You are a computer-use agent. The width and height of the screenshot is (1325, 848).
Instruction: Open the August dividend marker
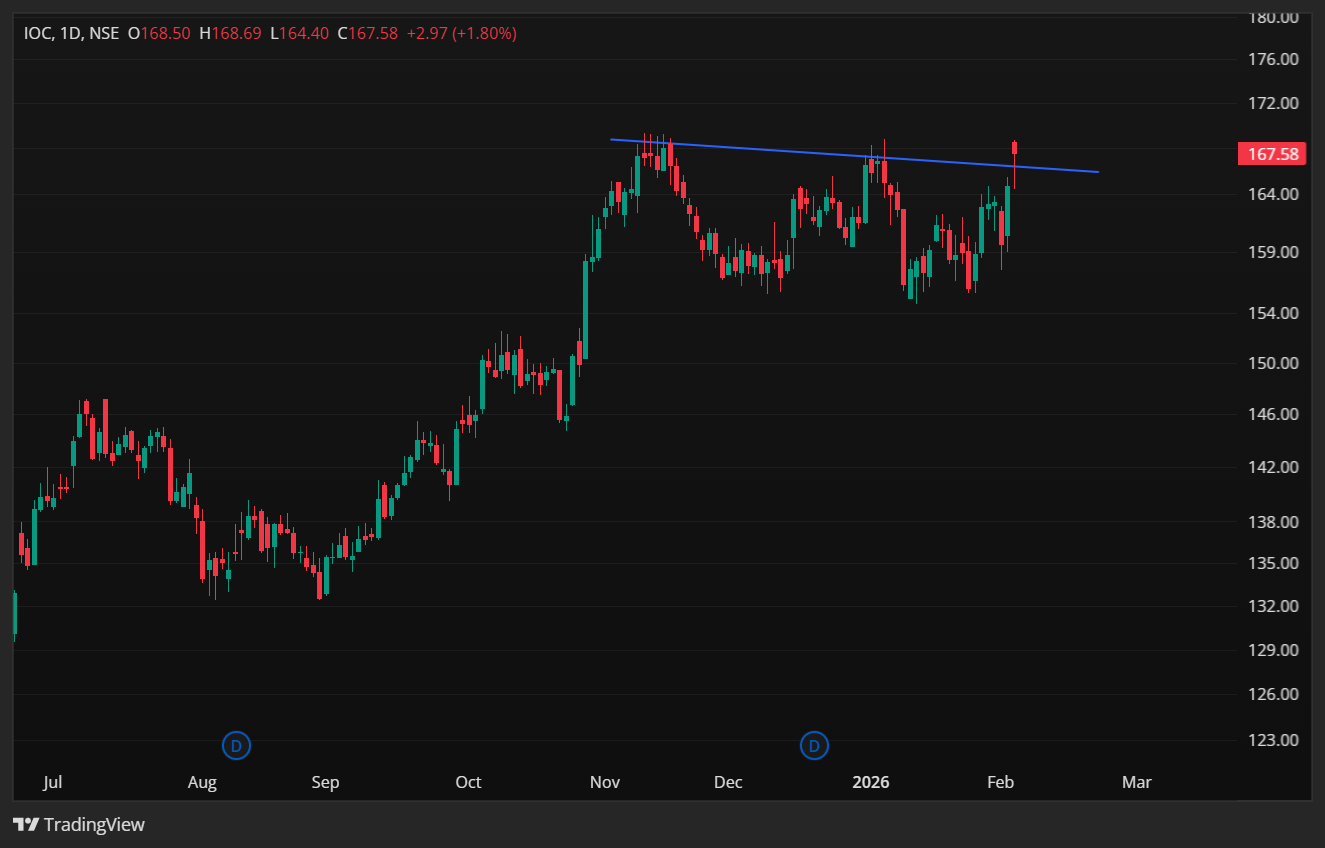236,745
